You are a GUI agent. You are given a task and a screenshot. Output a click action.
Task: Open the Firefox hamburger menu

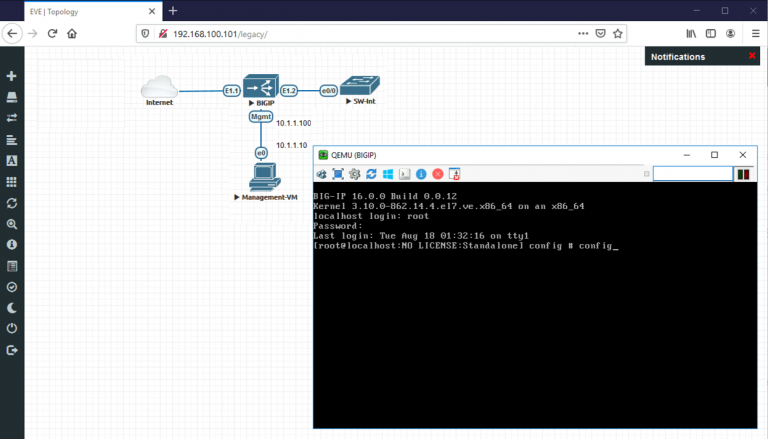pyautogui.click(x=755, y=33)
